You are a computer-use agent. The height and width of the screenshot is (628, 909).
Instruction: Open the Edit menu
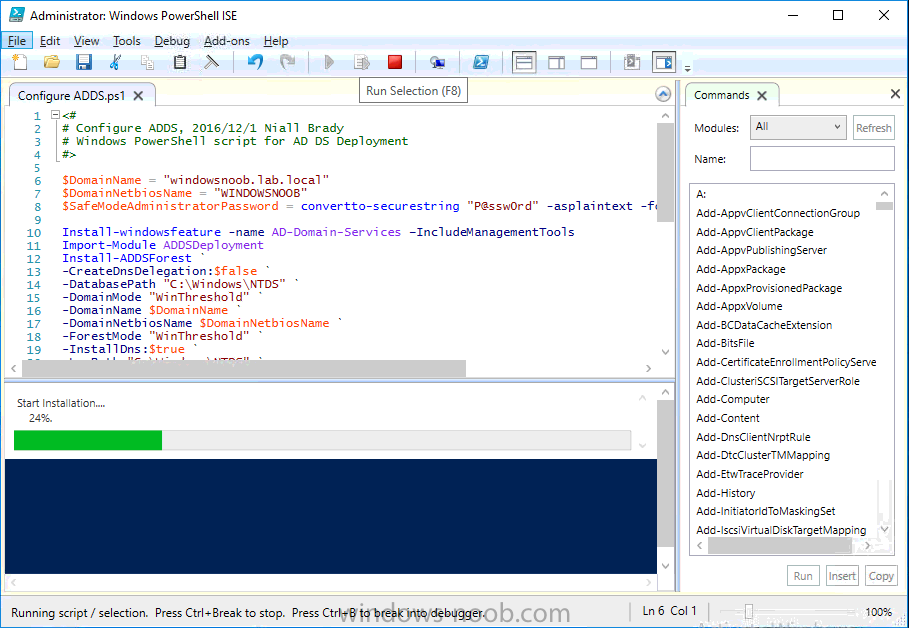tap(50, 41)
